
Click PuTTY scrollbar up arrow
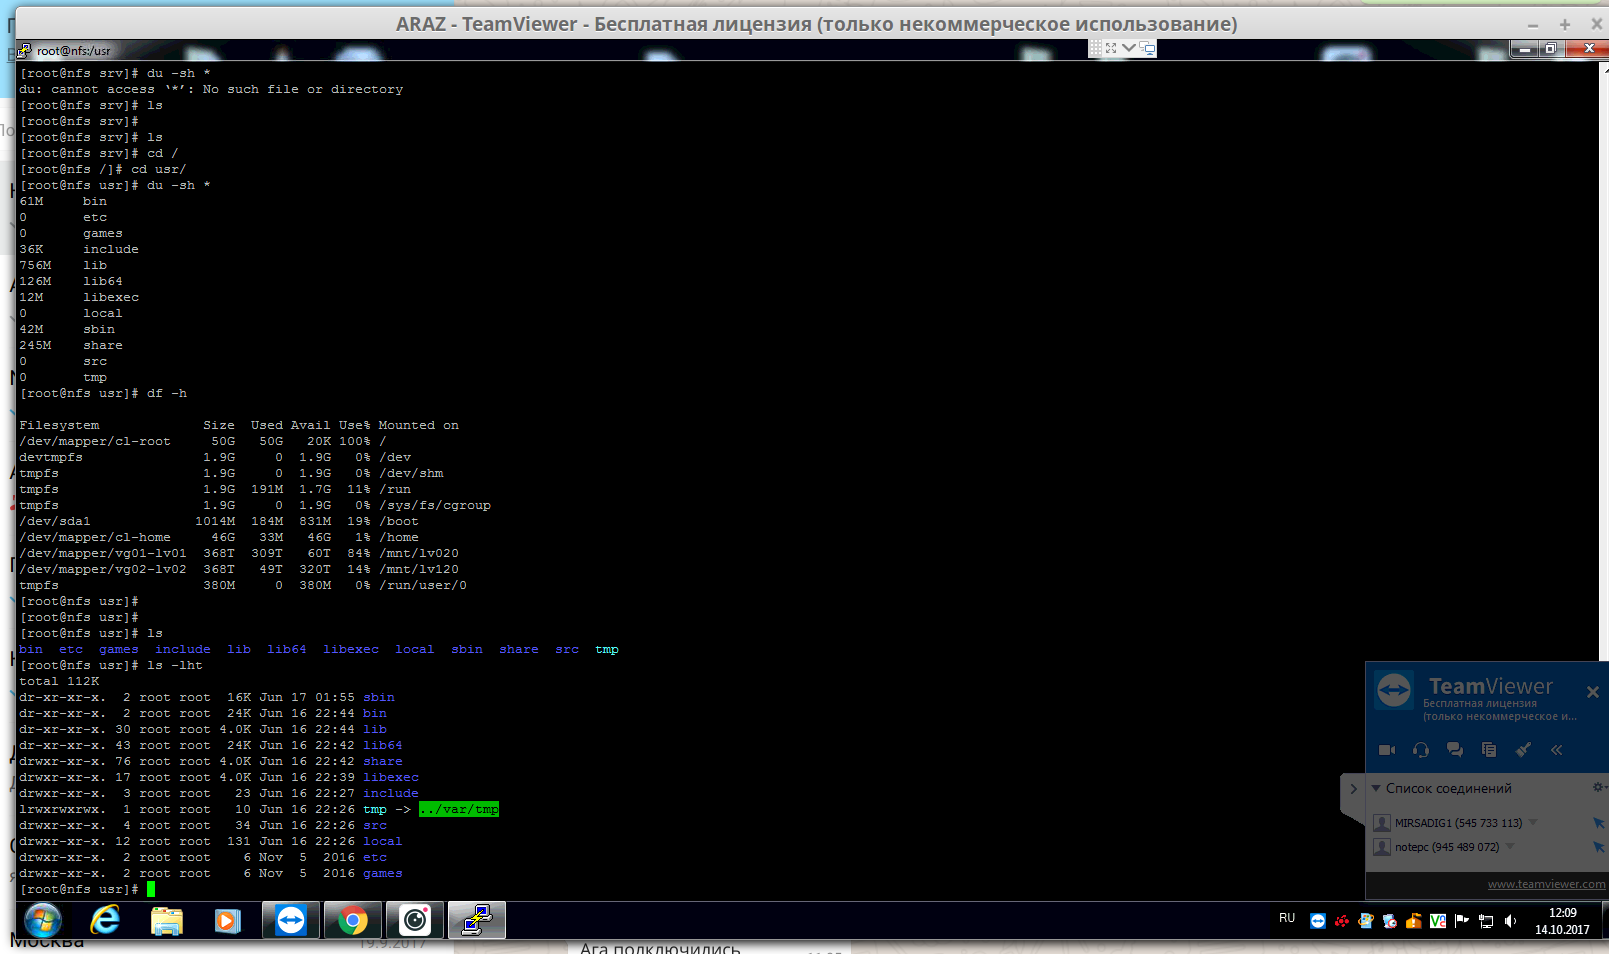click(1604, 69)
